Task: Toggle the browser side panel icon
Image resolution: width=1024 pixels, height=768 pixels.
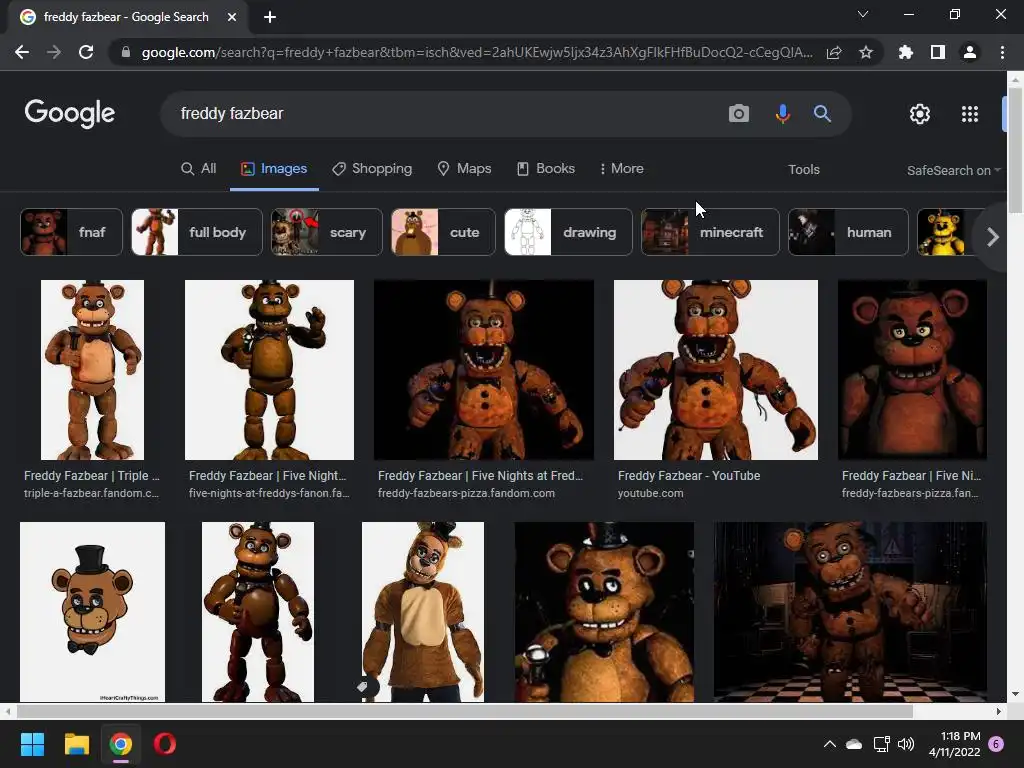Action: click(x=938, y=52)
